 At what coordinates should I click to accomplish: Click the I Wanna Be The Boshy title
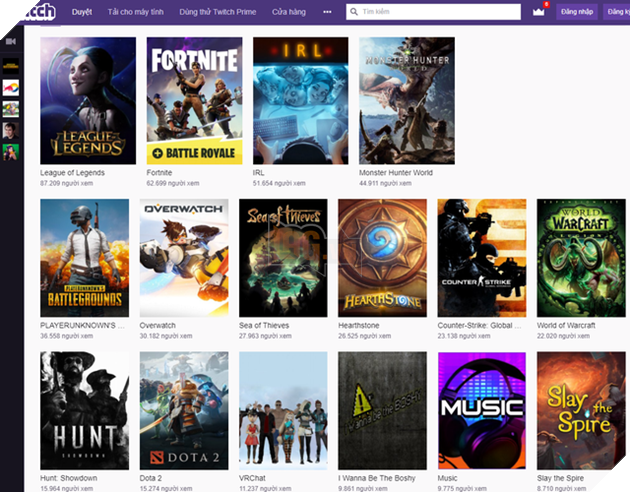377,478
